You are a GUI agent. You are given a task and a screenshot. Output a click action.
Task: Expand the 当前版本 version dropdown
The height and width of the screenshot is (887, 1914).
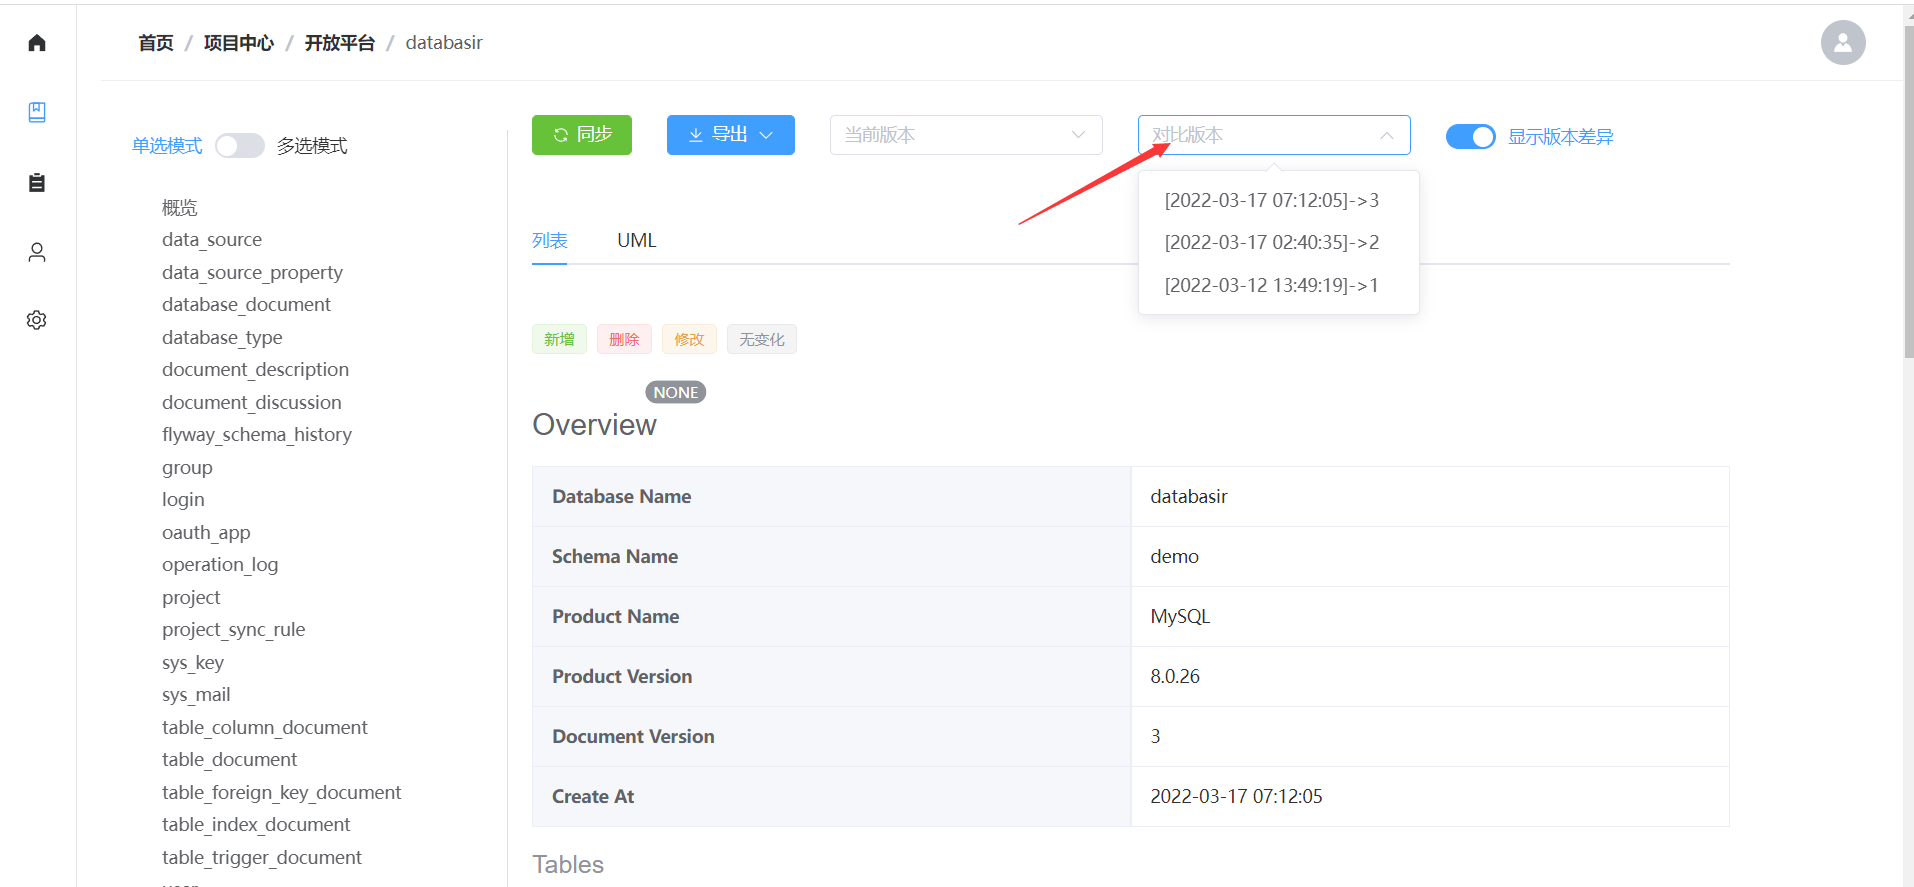pos(965,135)
